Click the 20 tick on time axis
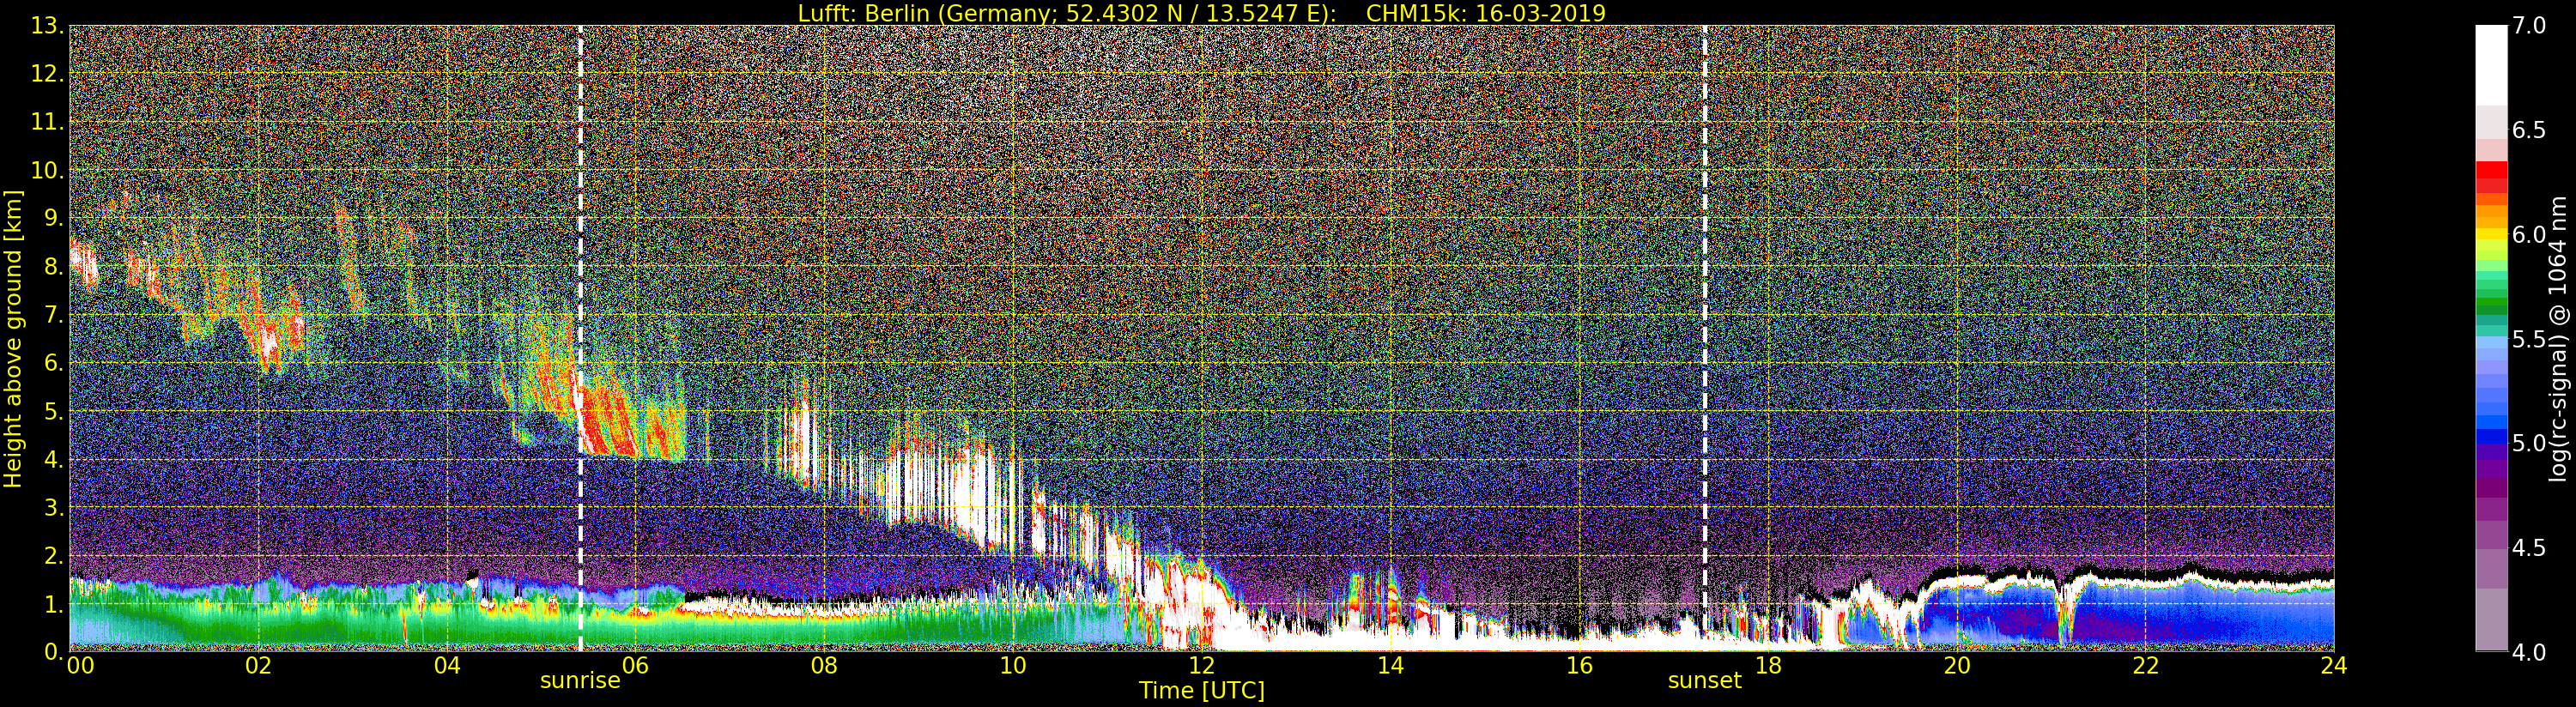 pyautogui.click(x=1956, y=666)
